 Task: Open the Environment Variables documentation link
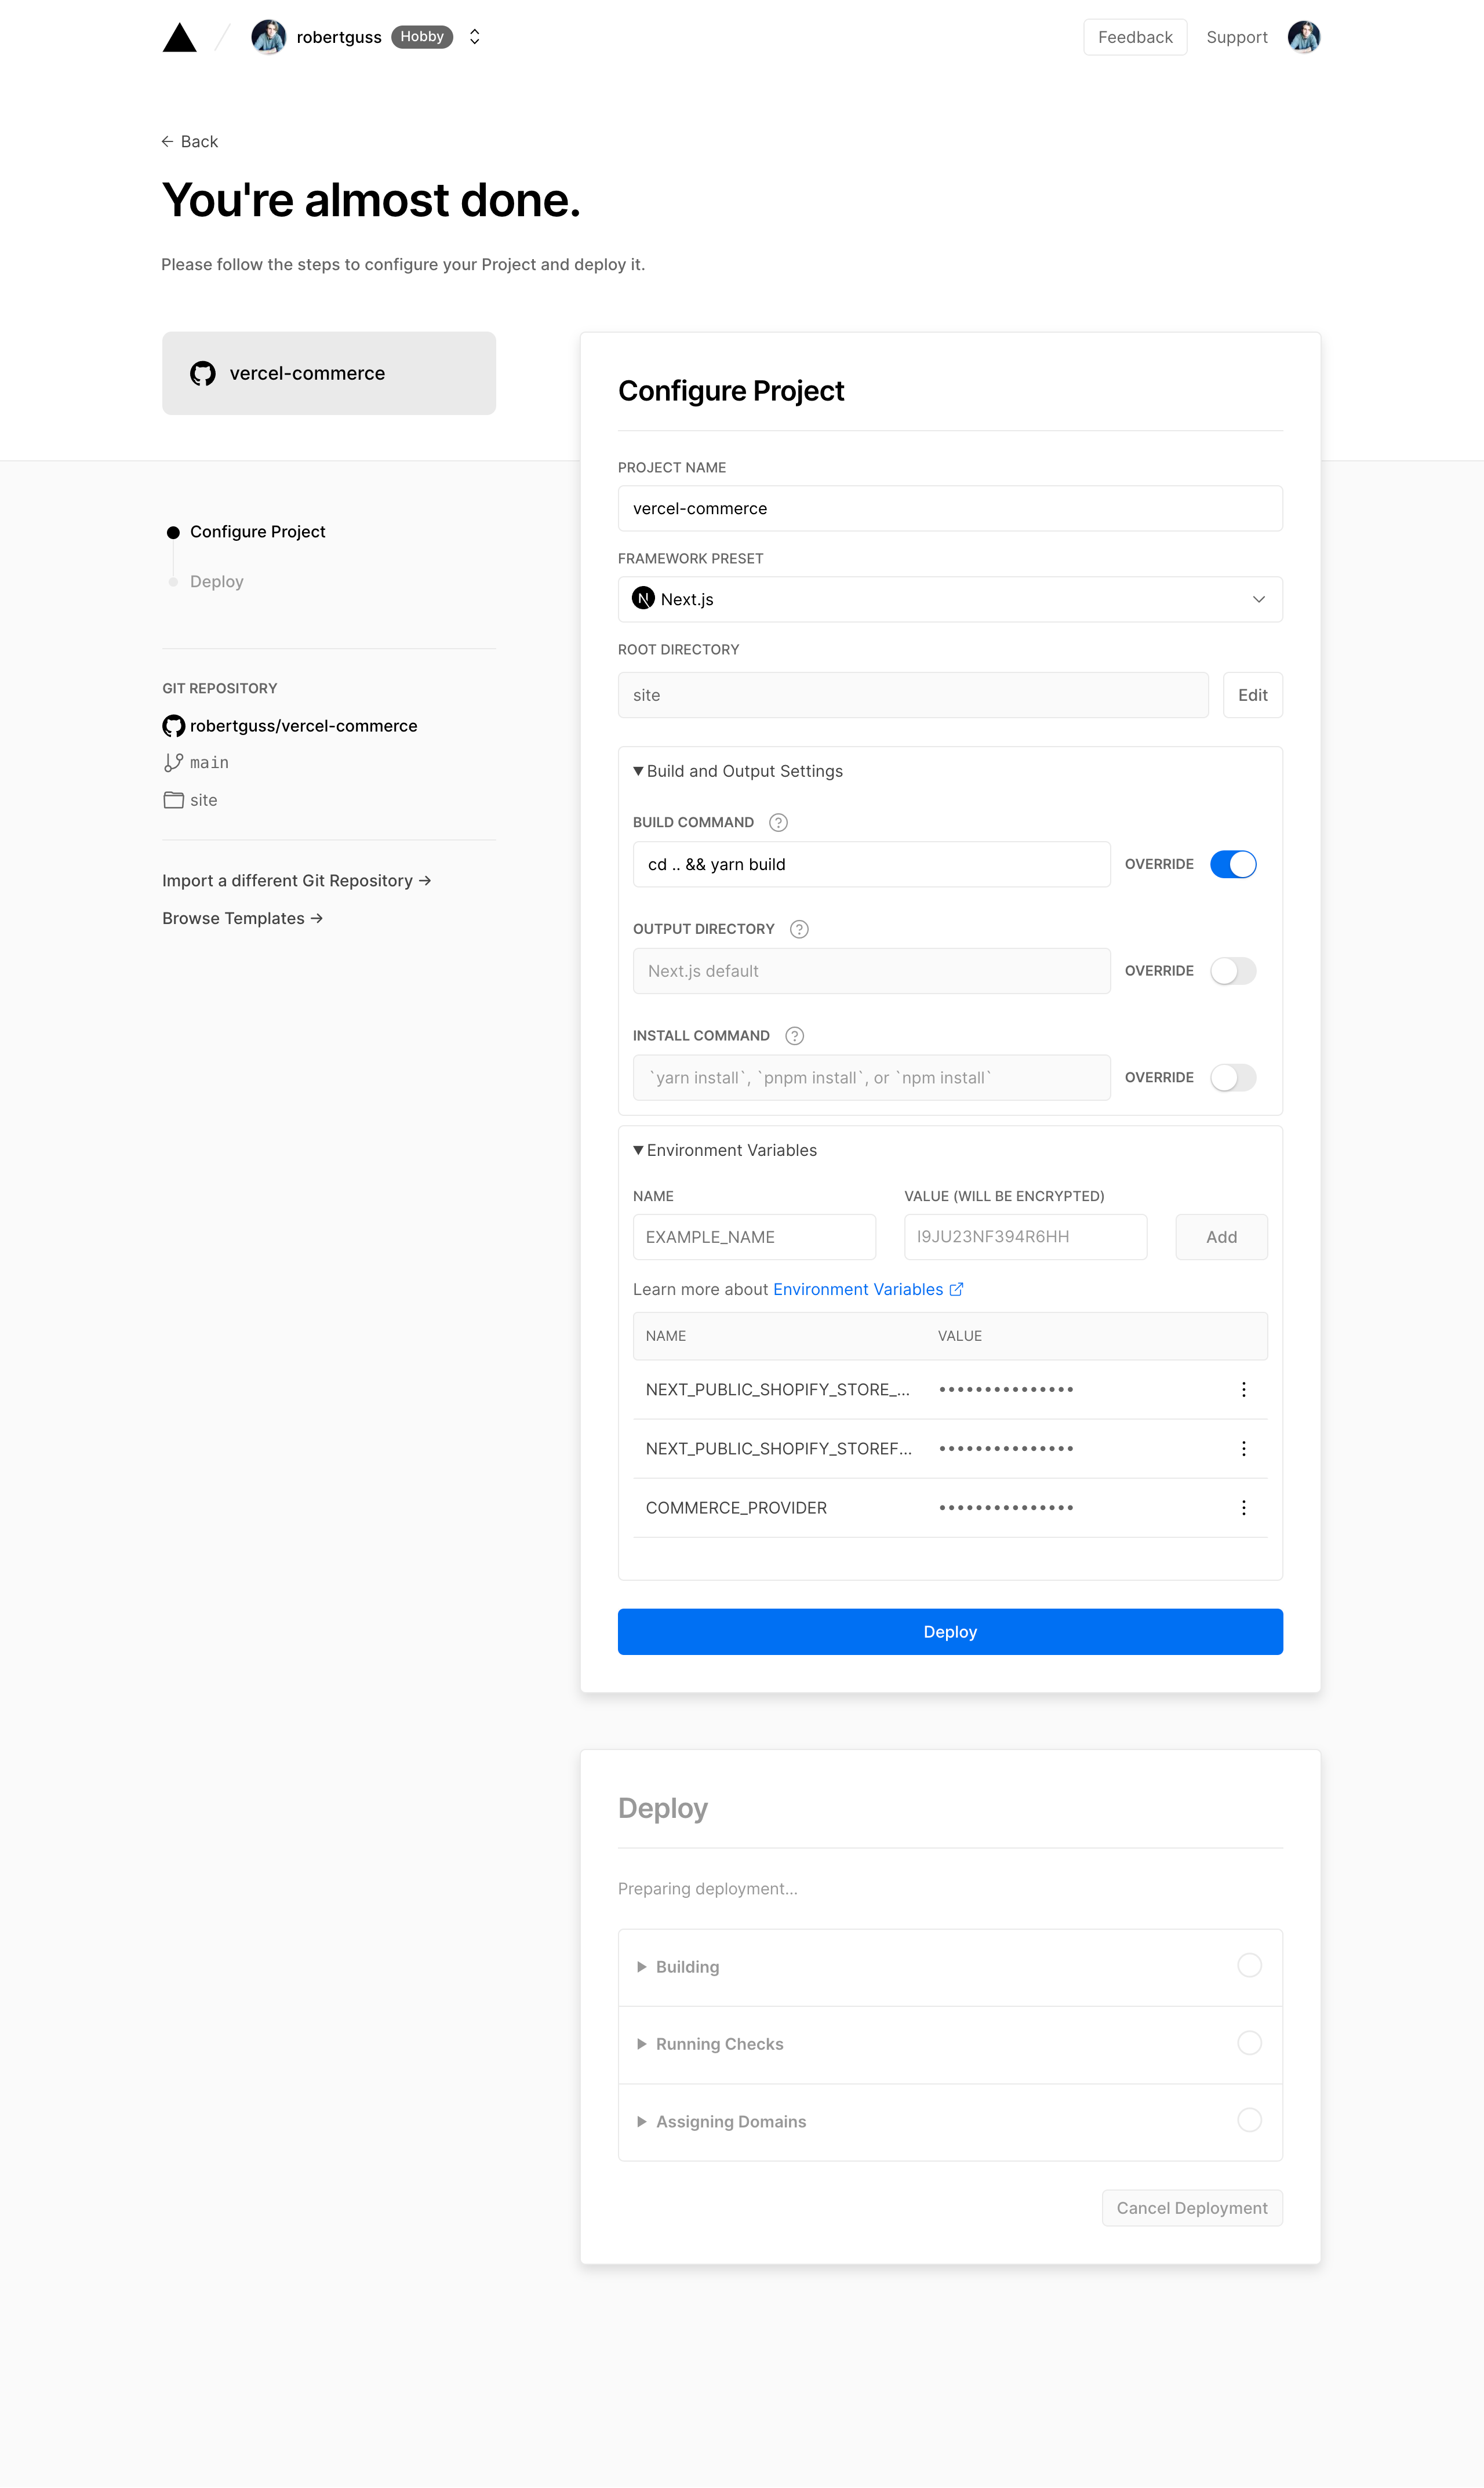click(868, 1290)
